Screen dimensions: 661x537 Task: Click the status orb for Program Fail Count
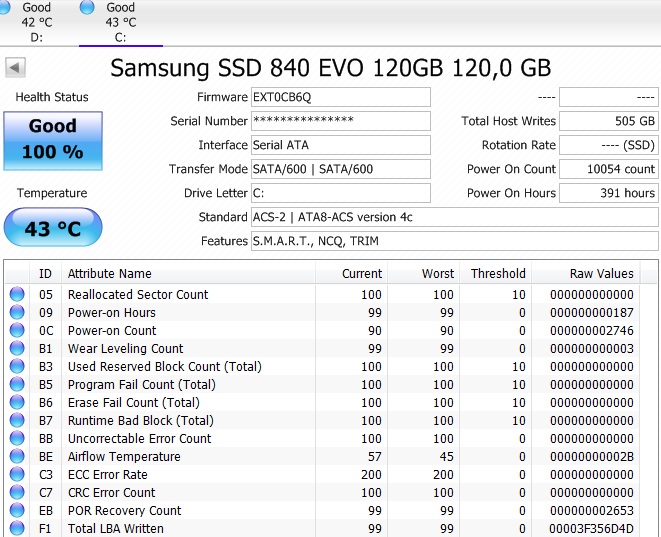[17, 384]
